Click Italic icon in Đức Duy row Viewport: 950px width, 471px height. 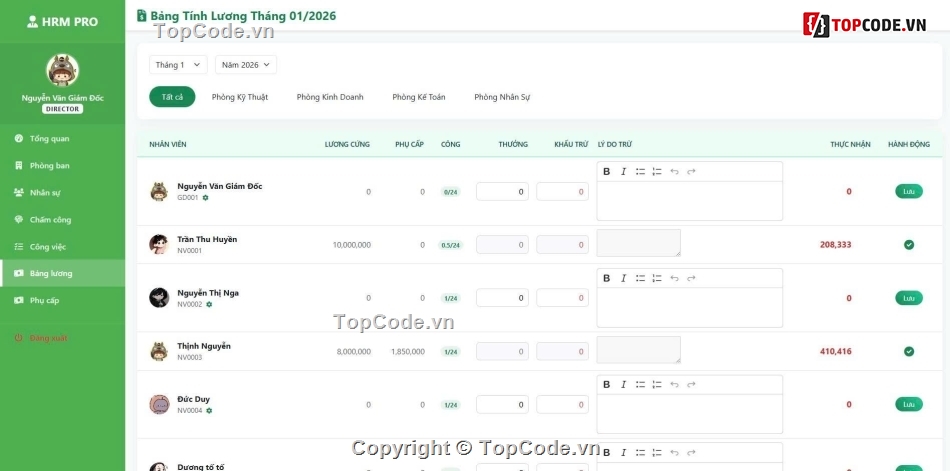(x=623, y=384)
